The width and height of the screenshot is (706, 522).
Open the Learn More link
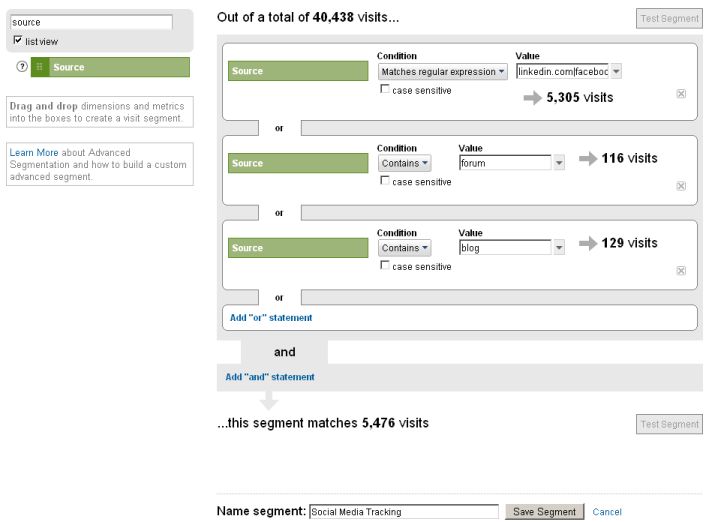pyautogui.click(x=34, y=152)
